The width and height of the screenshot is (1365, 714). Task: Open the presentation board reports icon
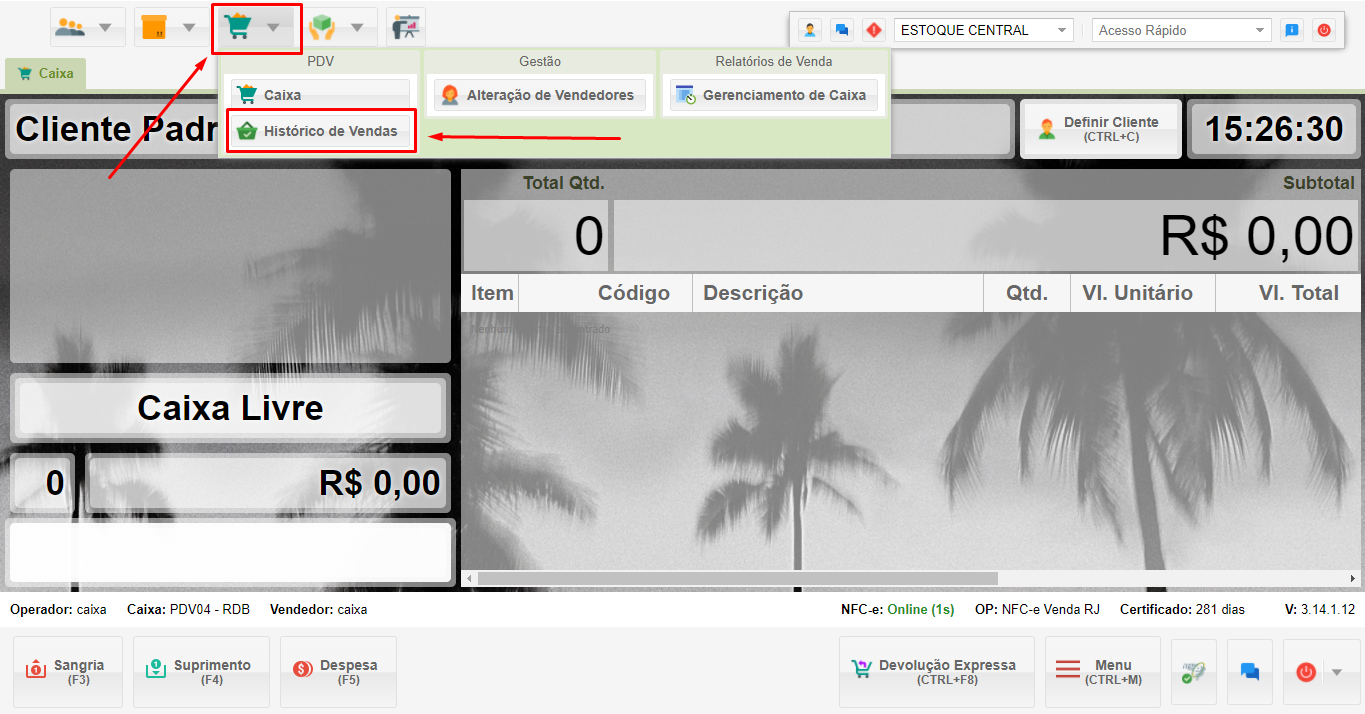click(405, 27)
